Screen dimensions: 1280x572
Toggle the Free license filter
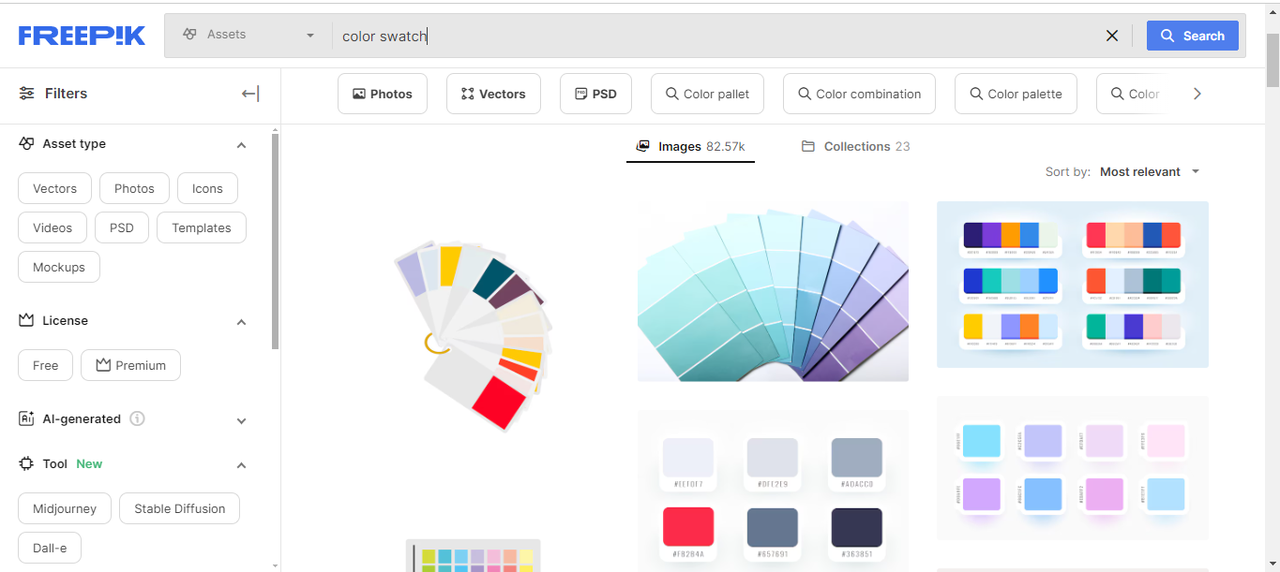(x=45, y=365)
